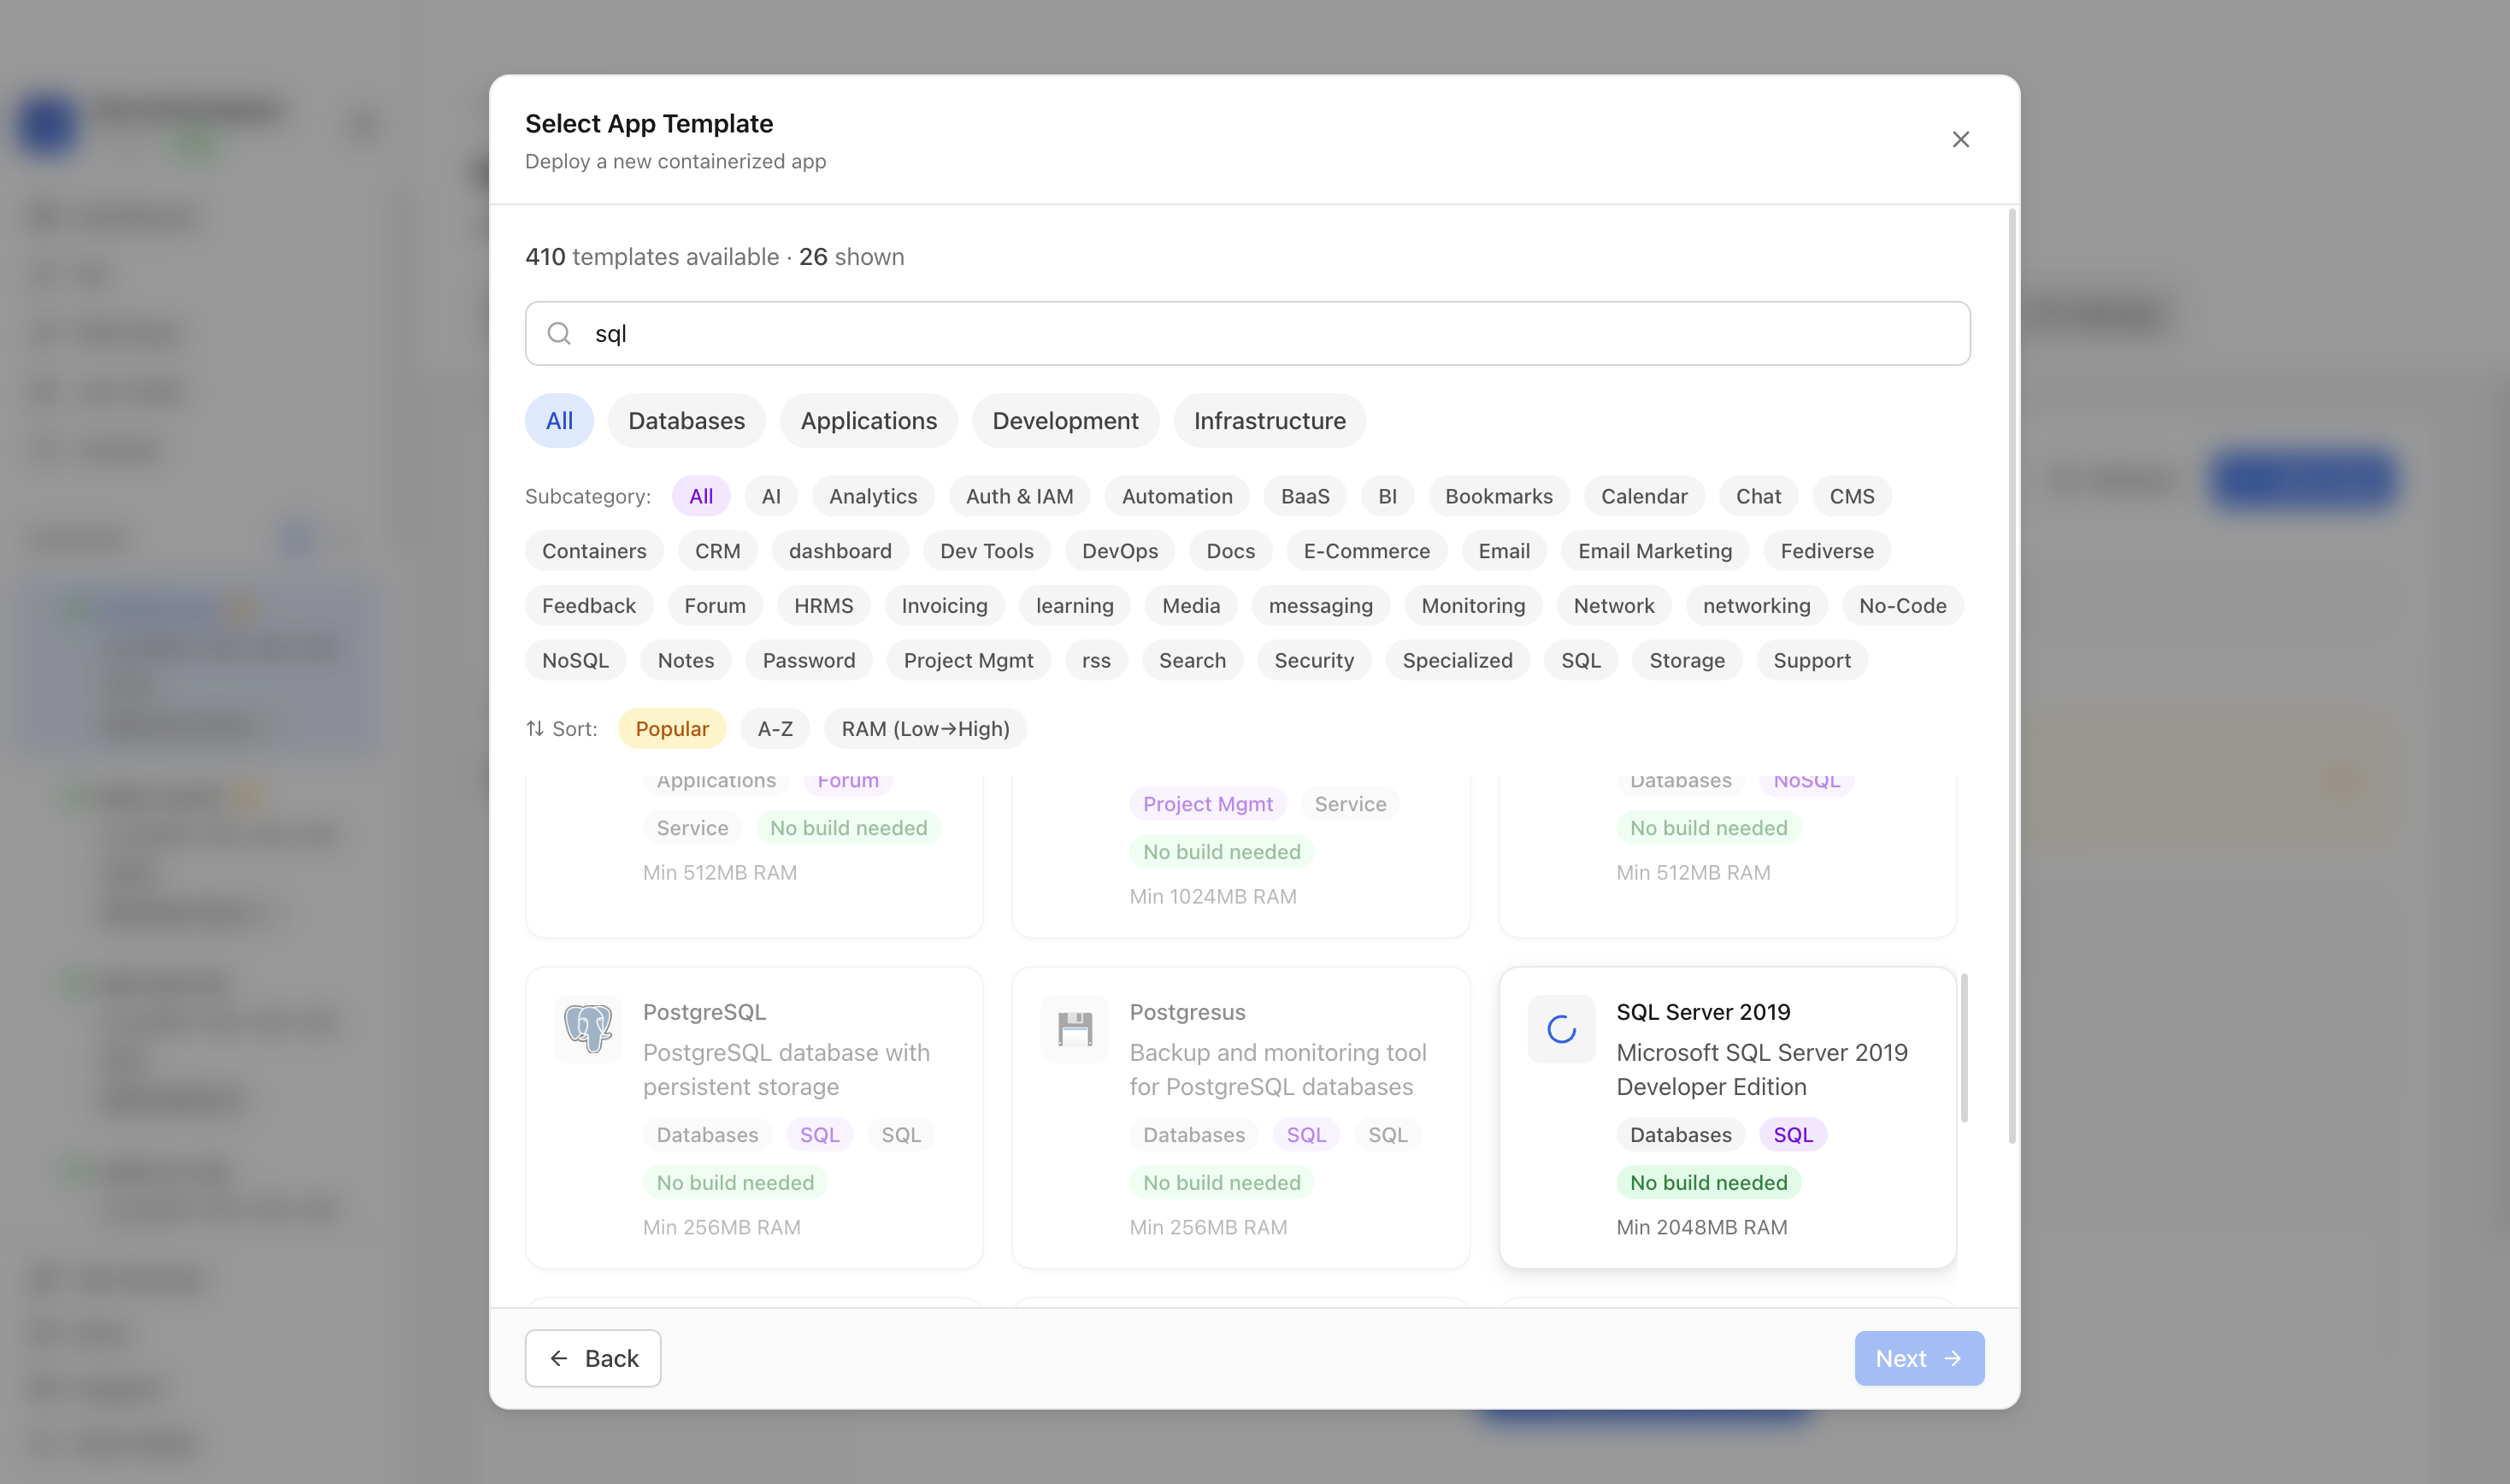Viewport: 2510px width, 1484px height.
Task: Filter by AI subcategory
Action: click(771, 496)
